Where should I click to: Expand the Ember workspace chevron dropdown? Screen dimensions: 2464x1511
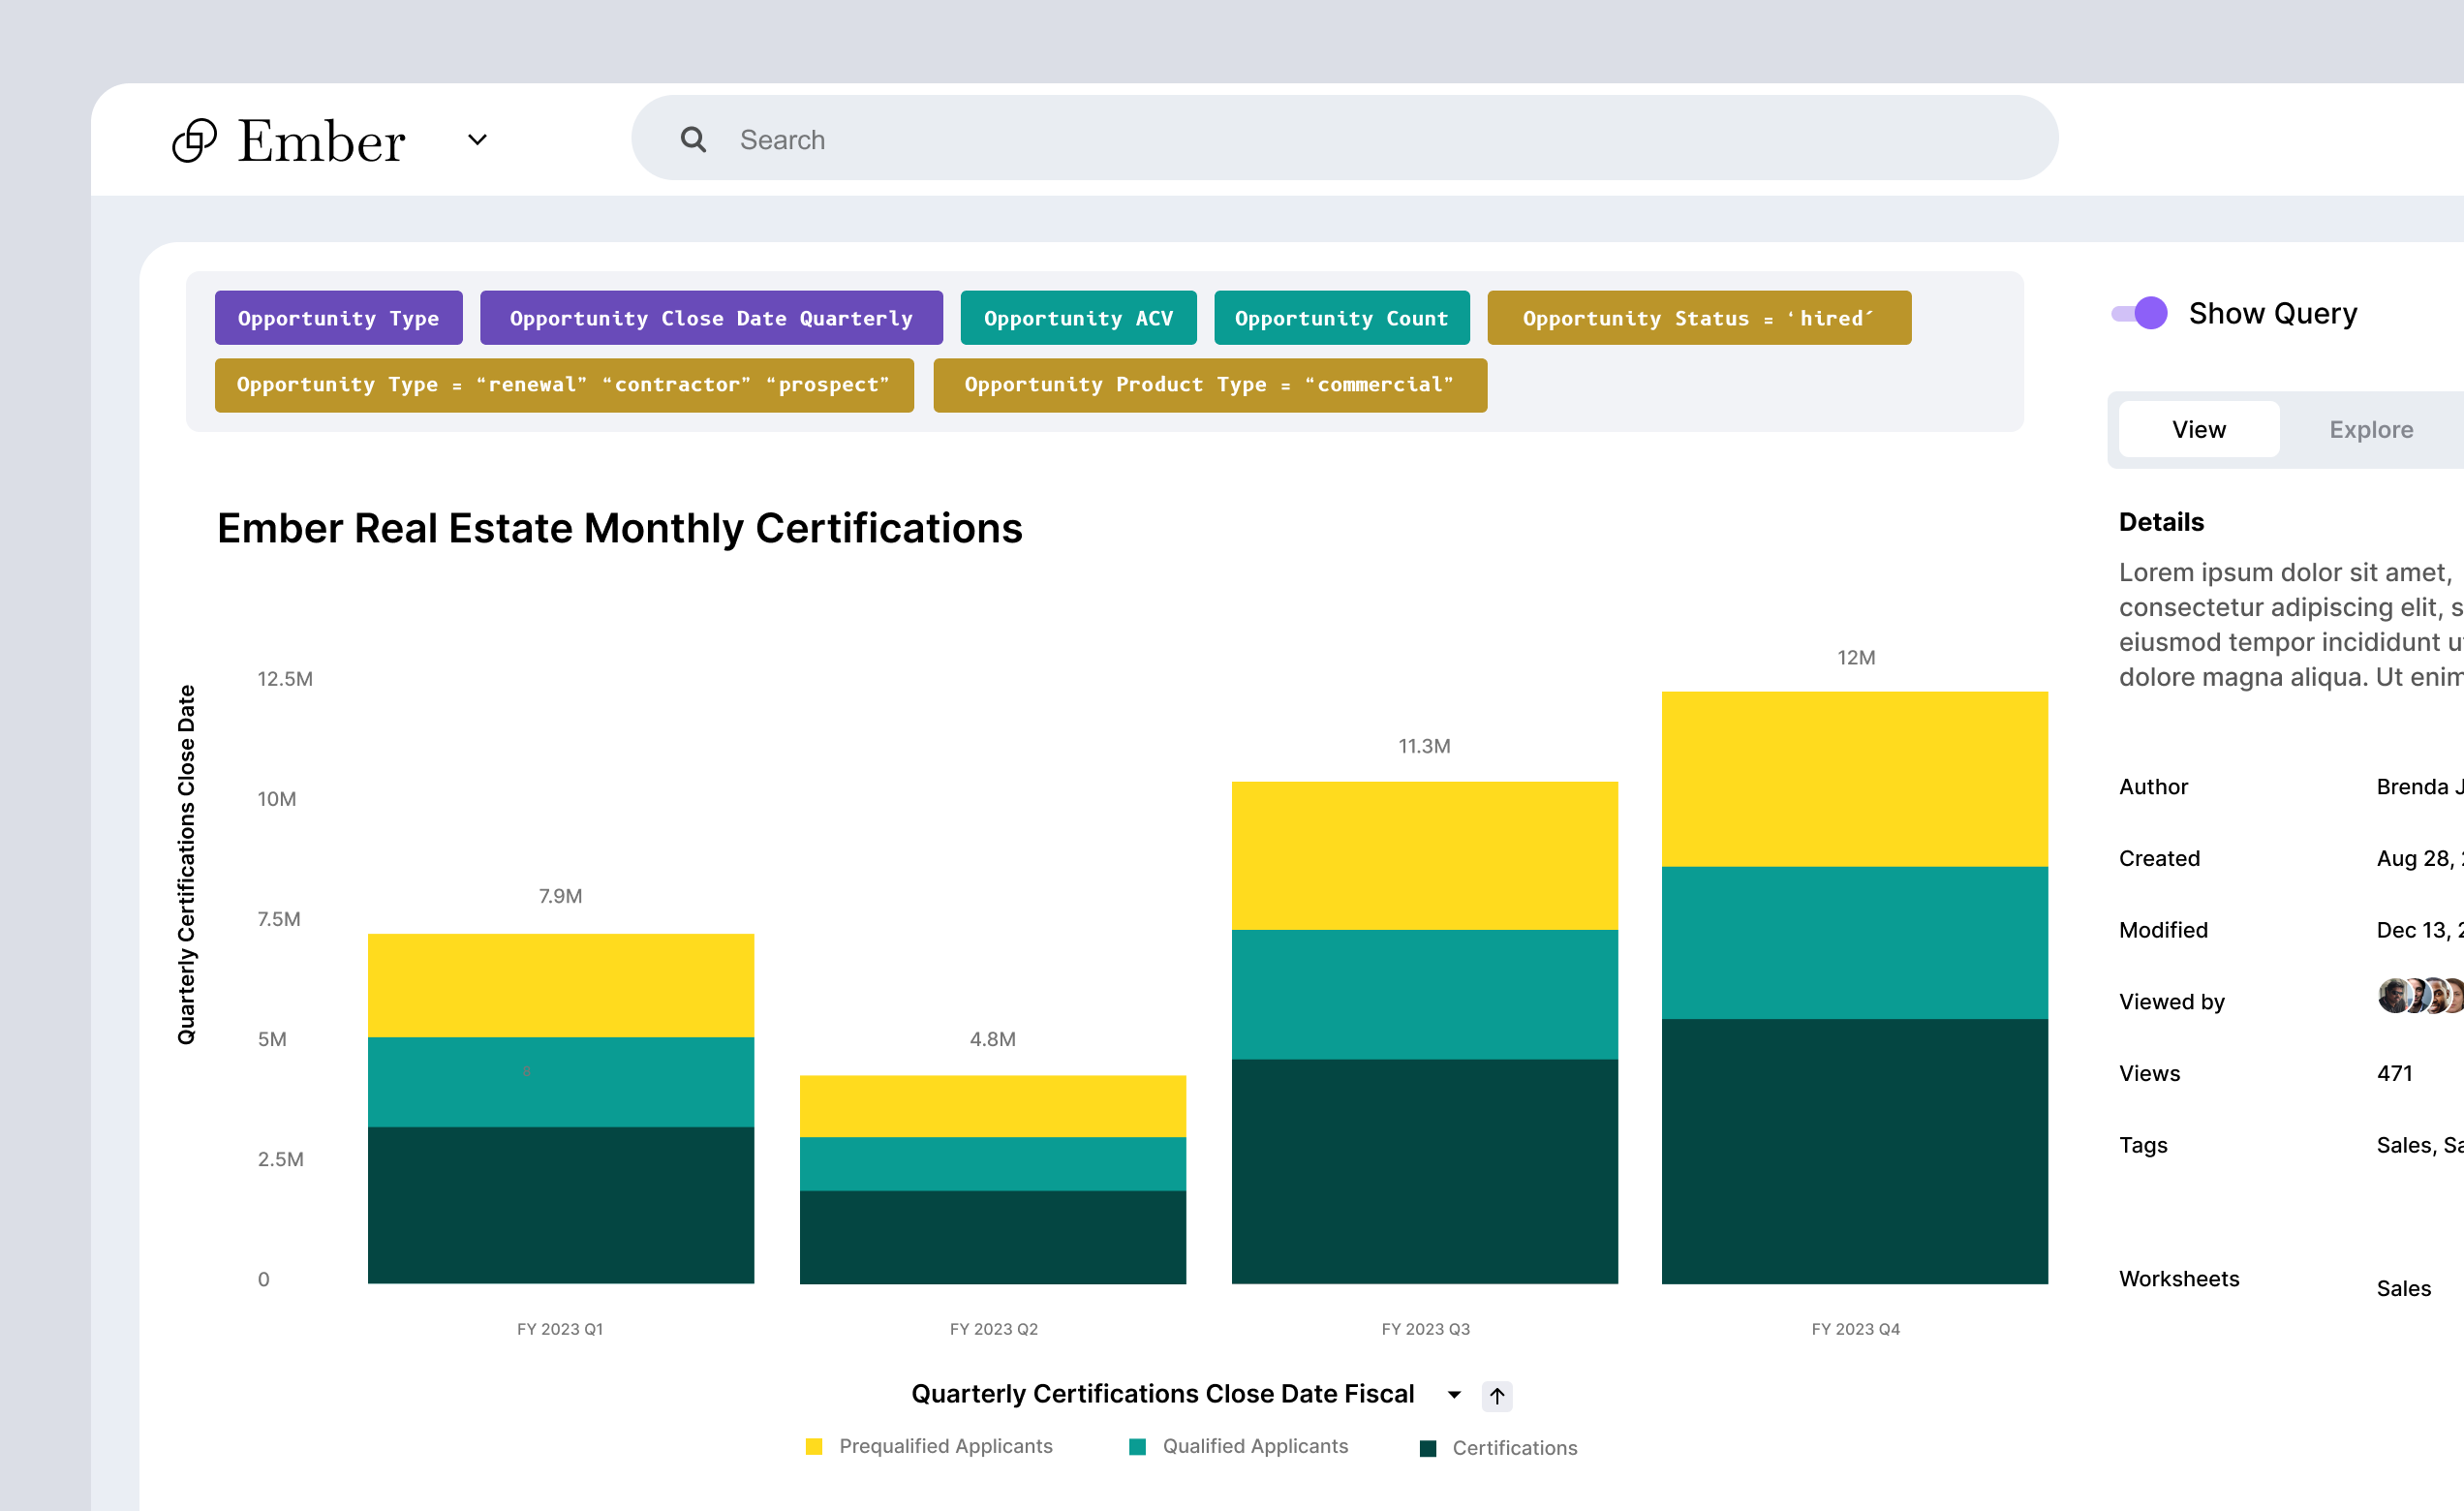point(478,140)
